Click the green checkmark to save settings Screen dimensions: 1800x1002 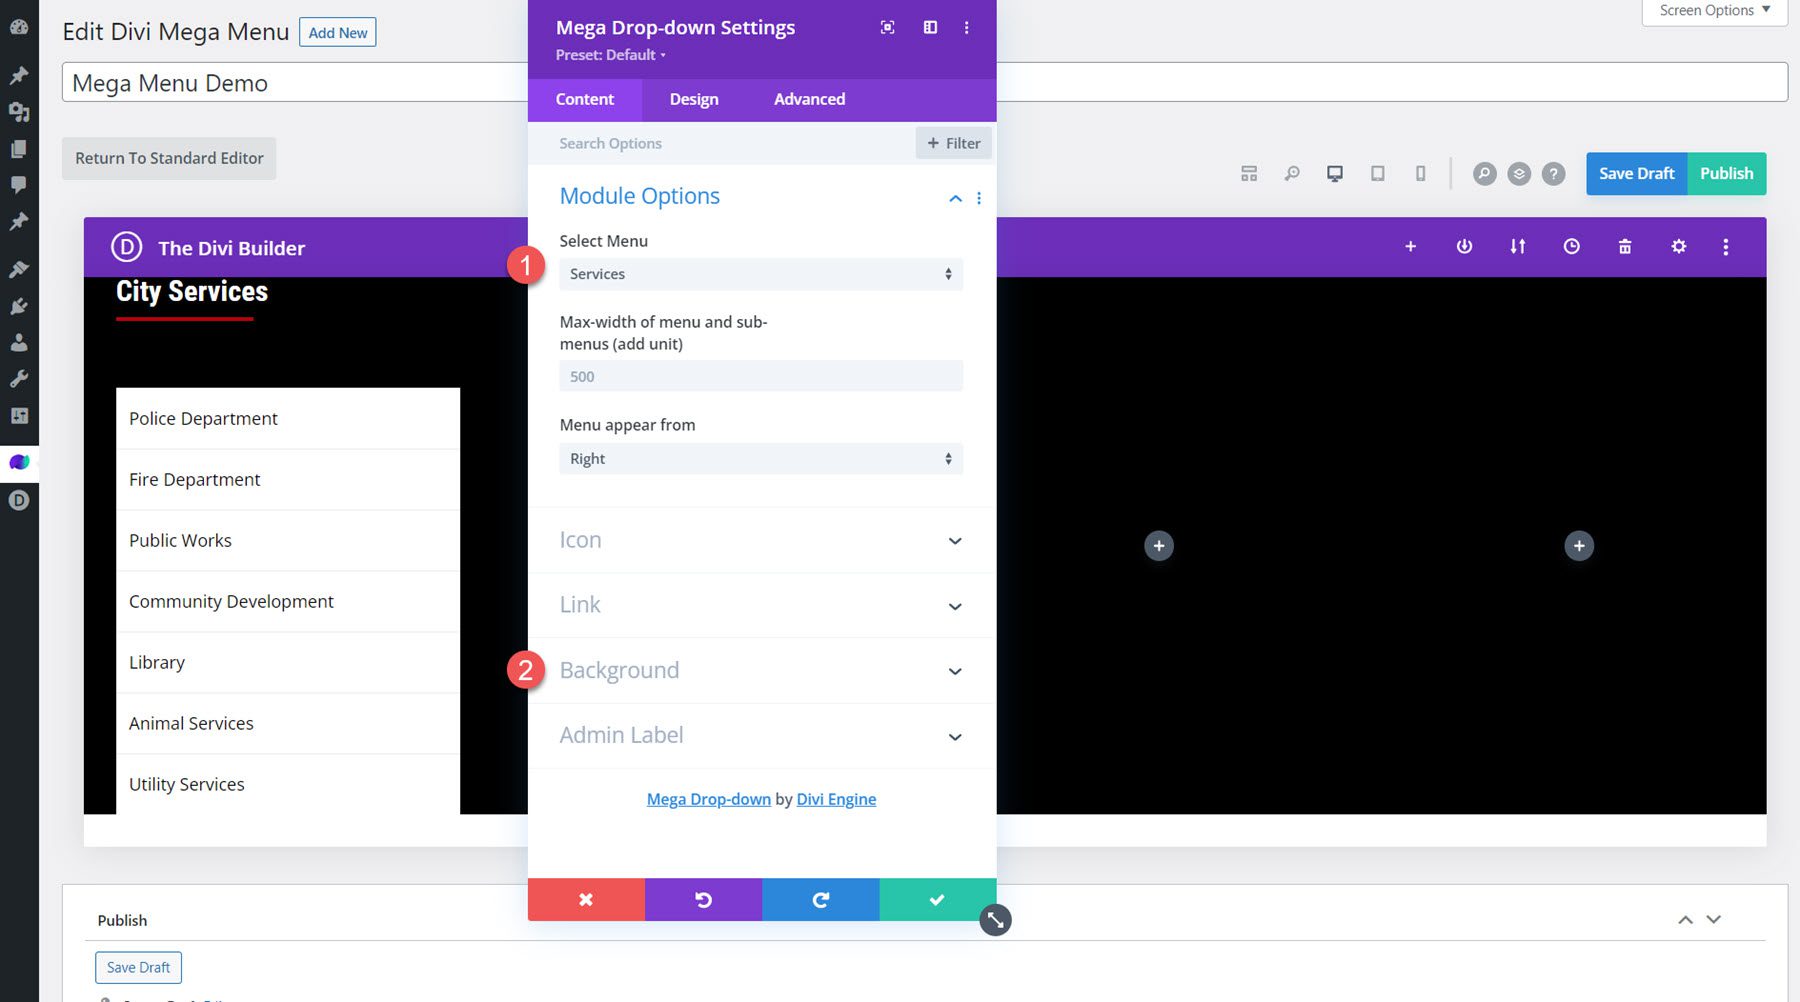[x=937, y=899]
